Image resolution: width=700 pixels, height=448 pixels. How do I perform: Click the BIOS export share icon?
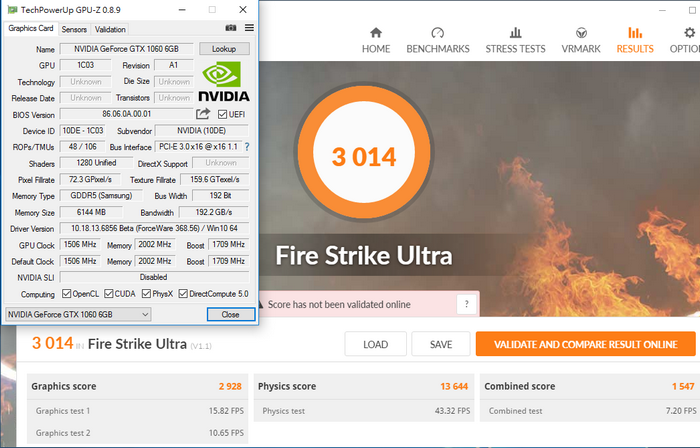click(x=203, y=115)
